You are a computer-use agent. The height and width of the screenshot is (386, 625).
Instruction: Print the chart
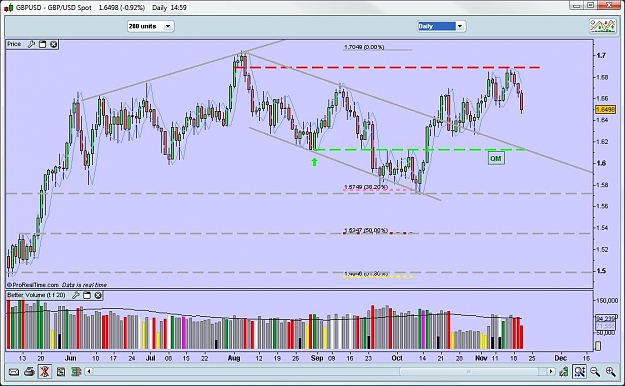tap(29, 372)
